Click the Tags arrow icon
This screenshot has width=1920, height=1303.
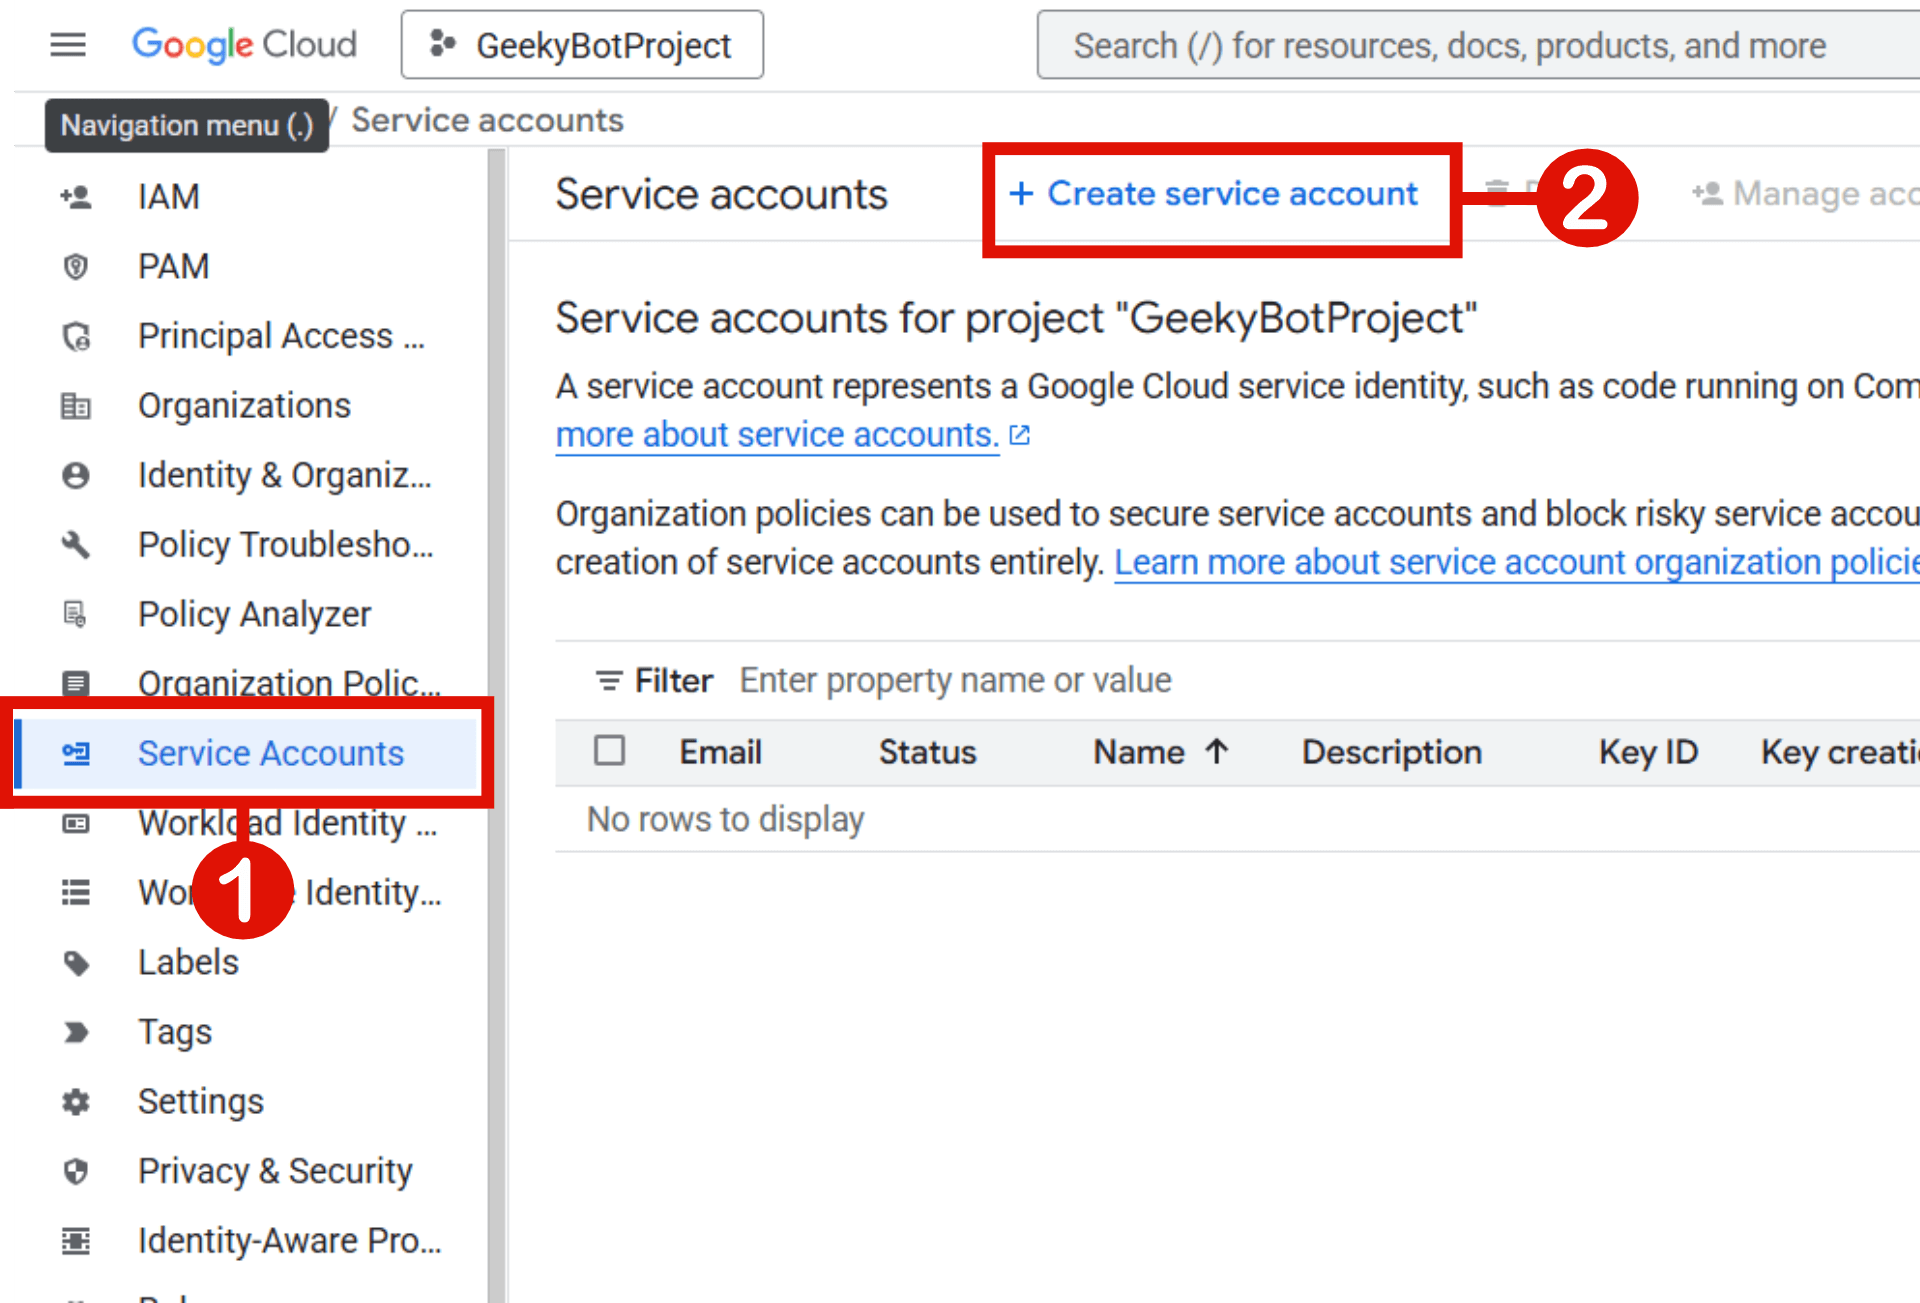pos(76,1032)
